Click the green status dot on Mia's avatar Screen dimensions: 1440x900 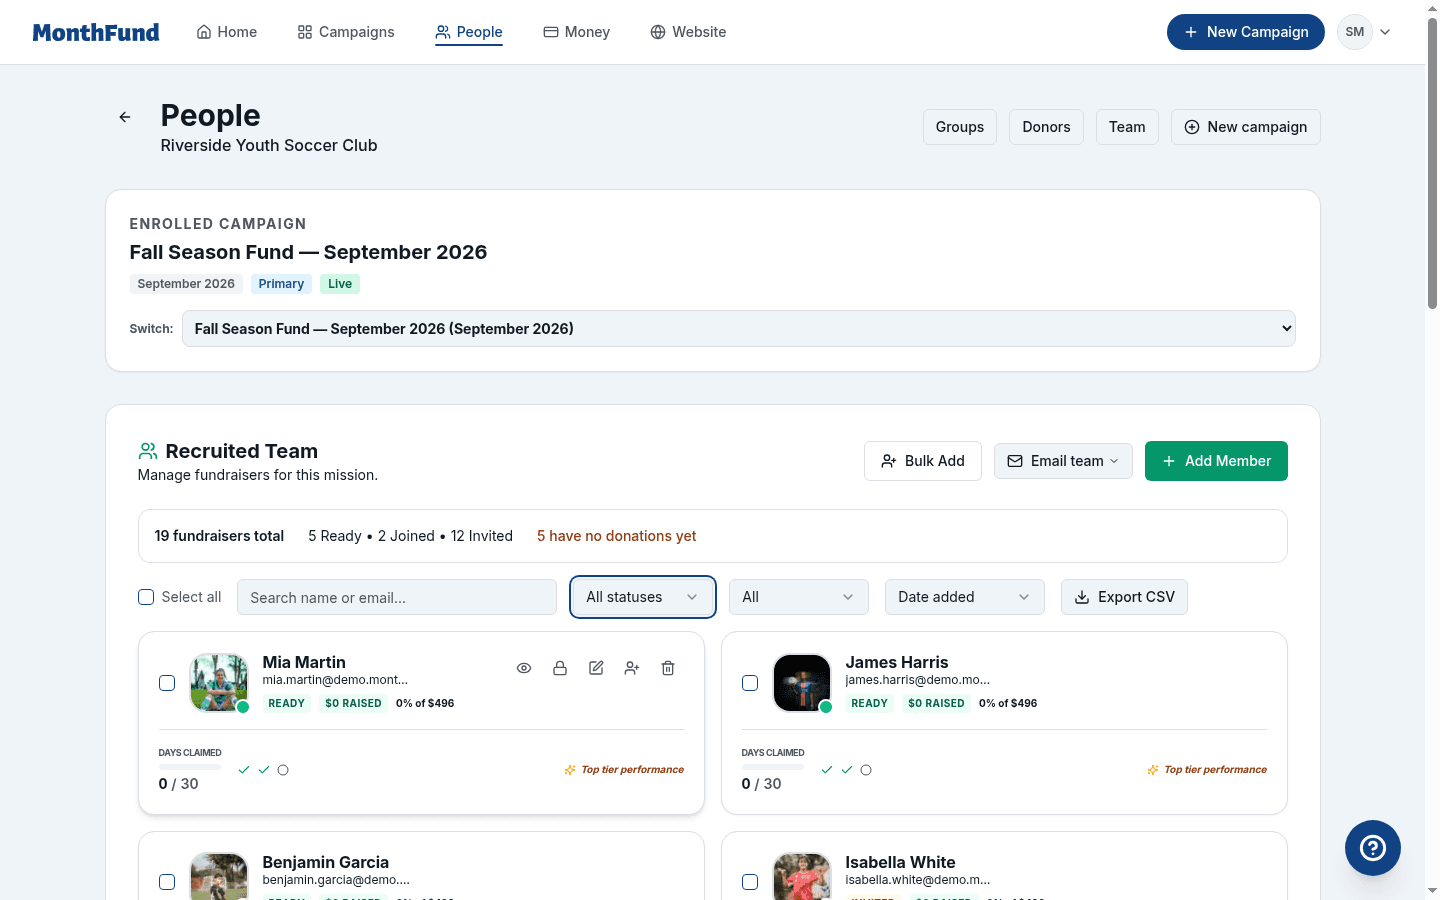pyautogui.click(x=243, y=707)
